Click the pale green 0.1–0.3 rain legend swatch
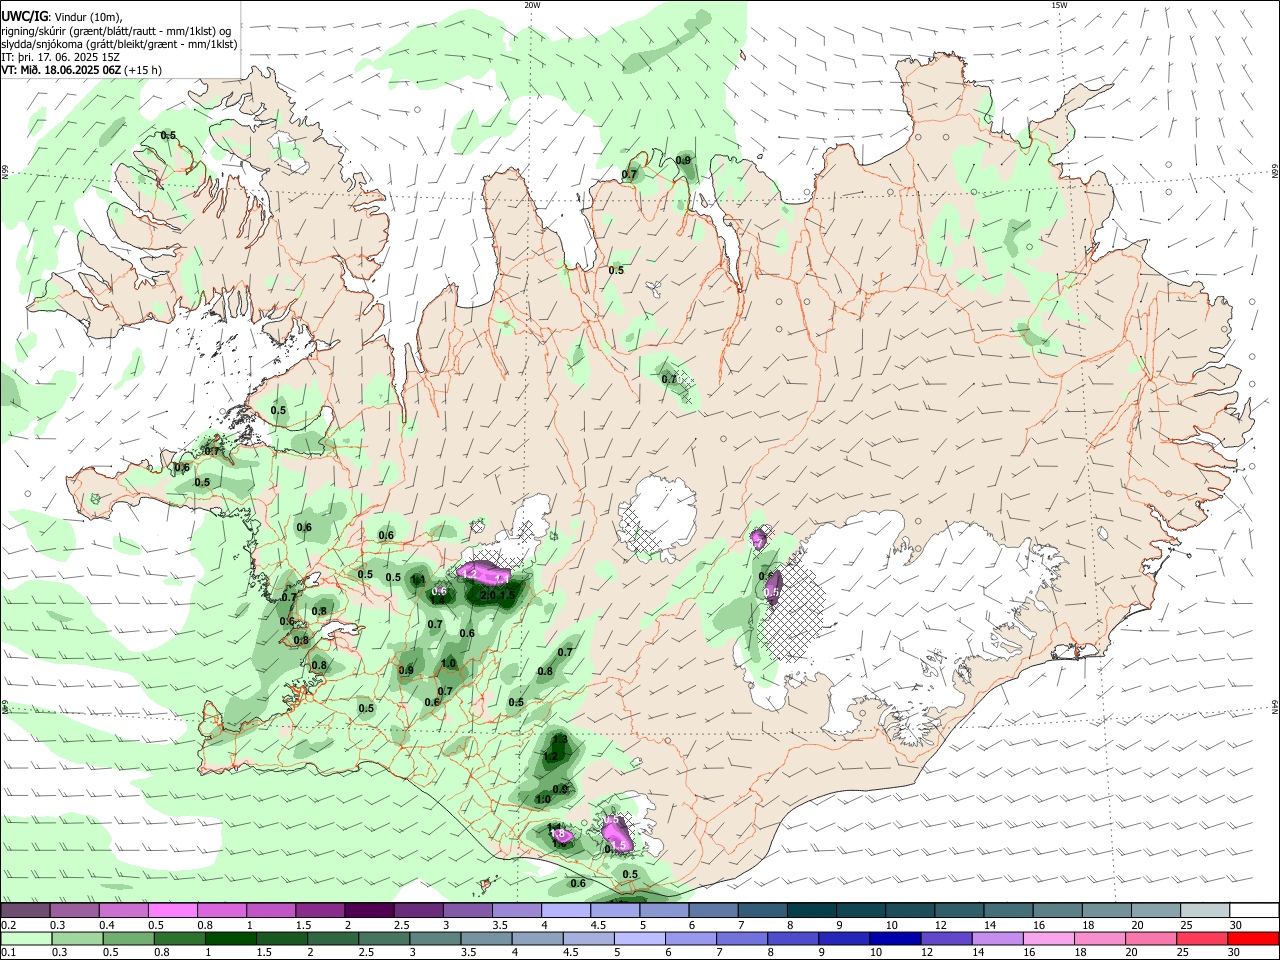 25,938
